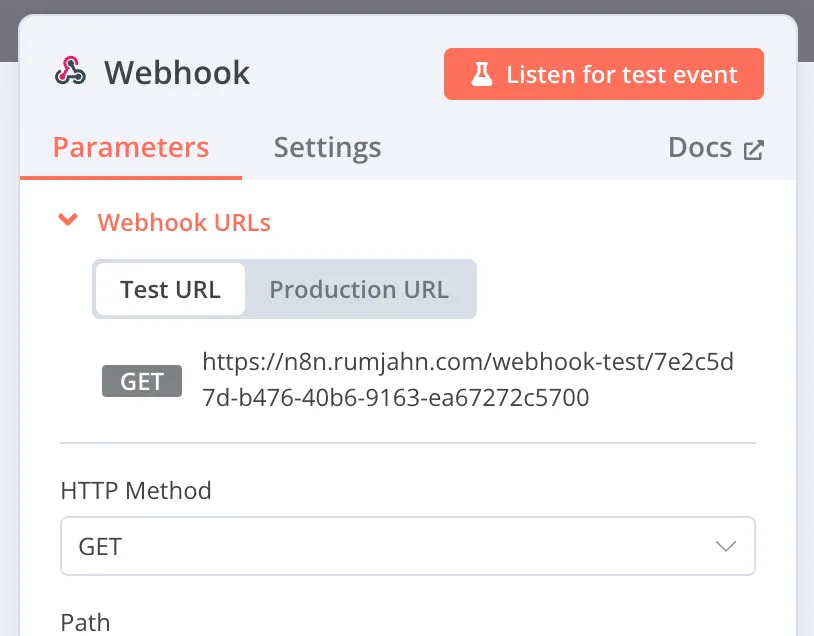Open the Parameters tab

[131, 148]
